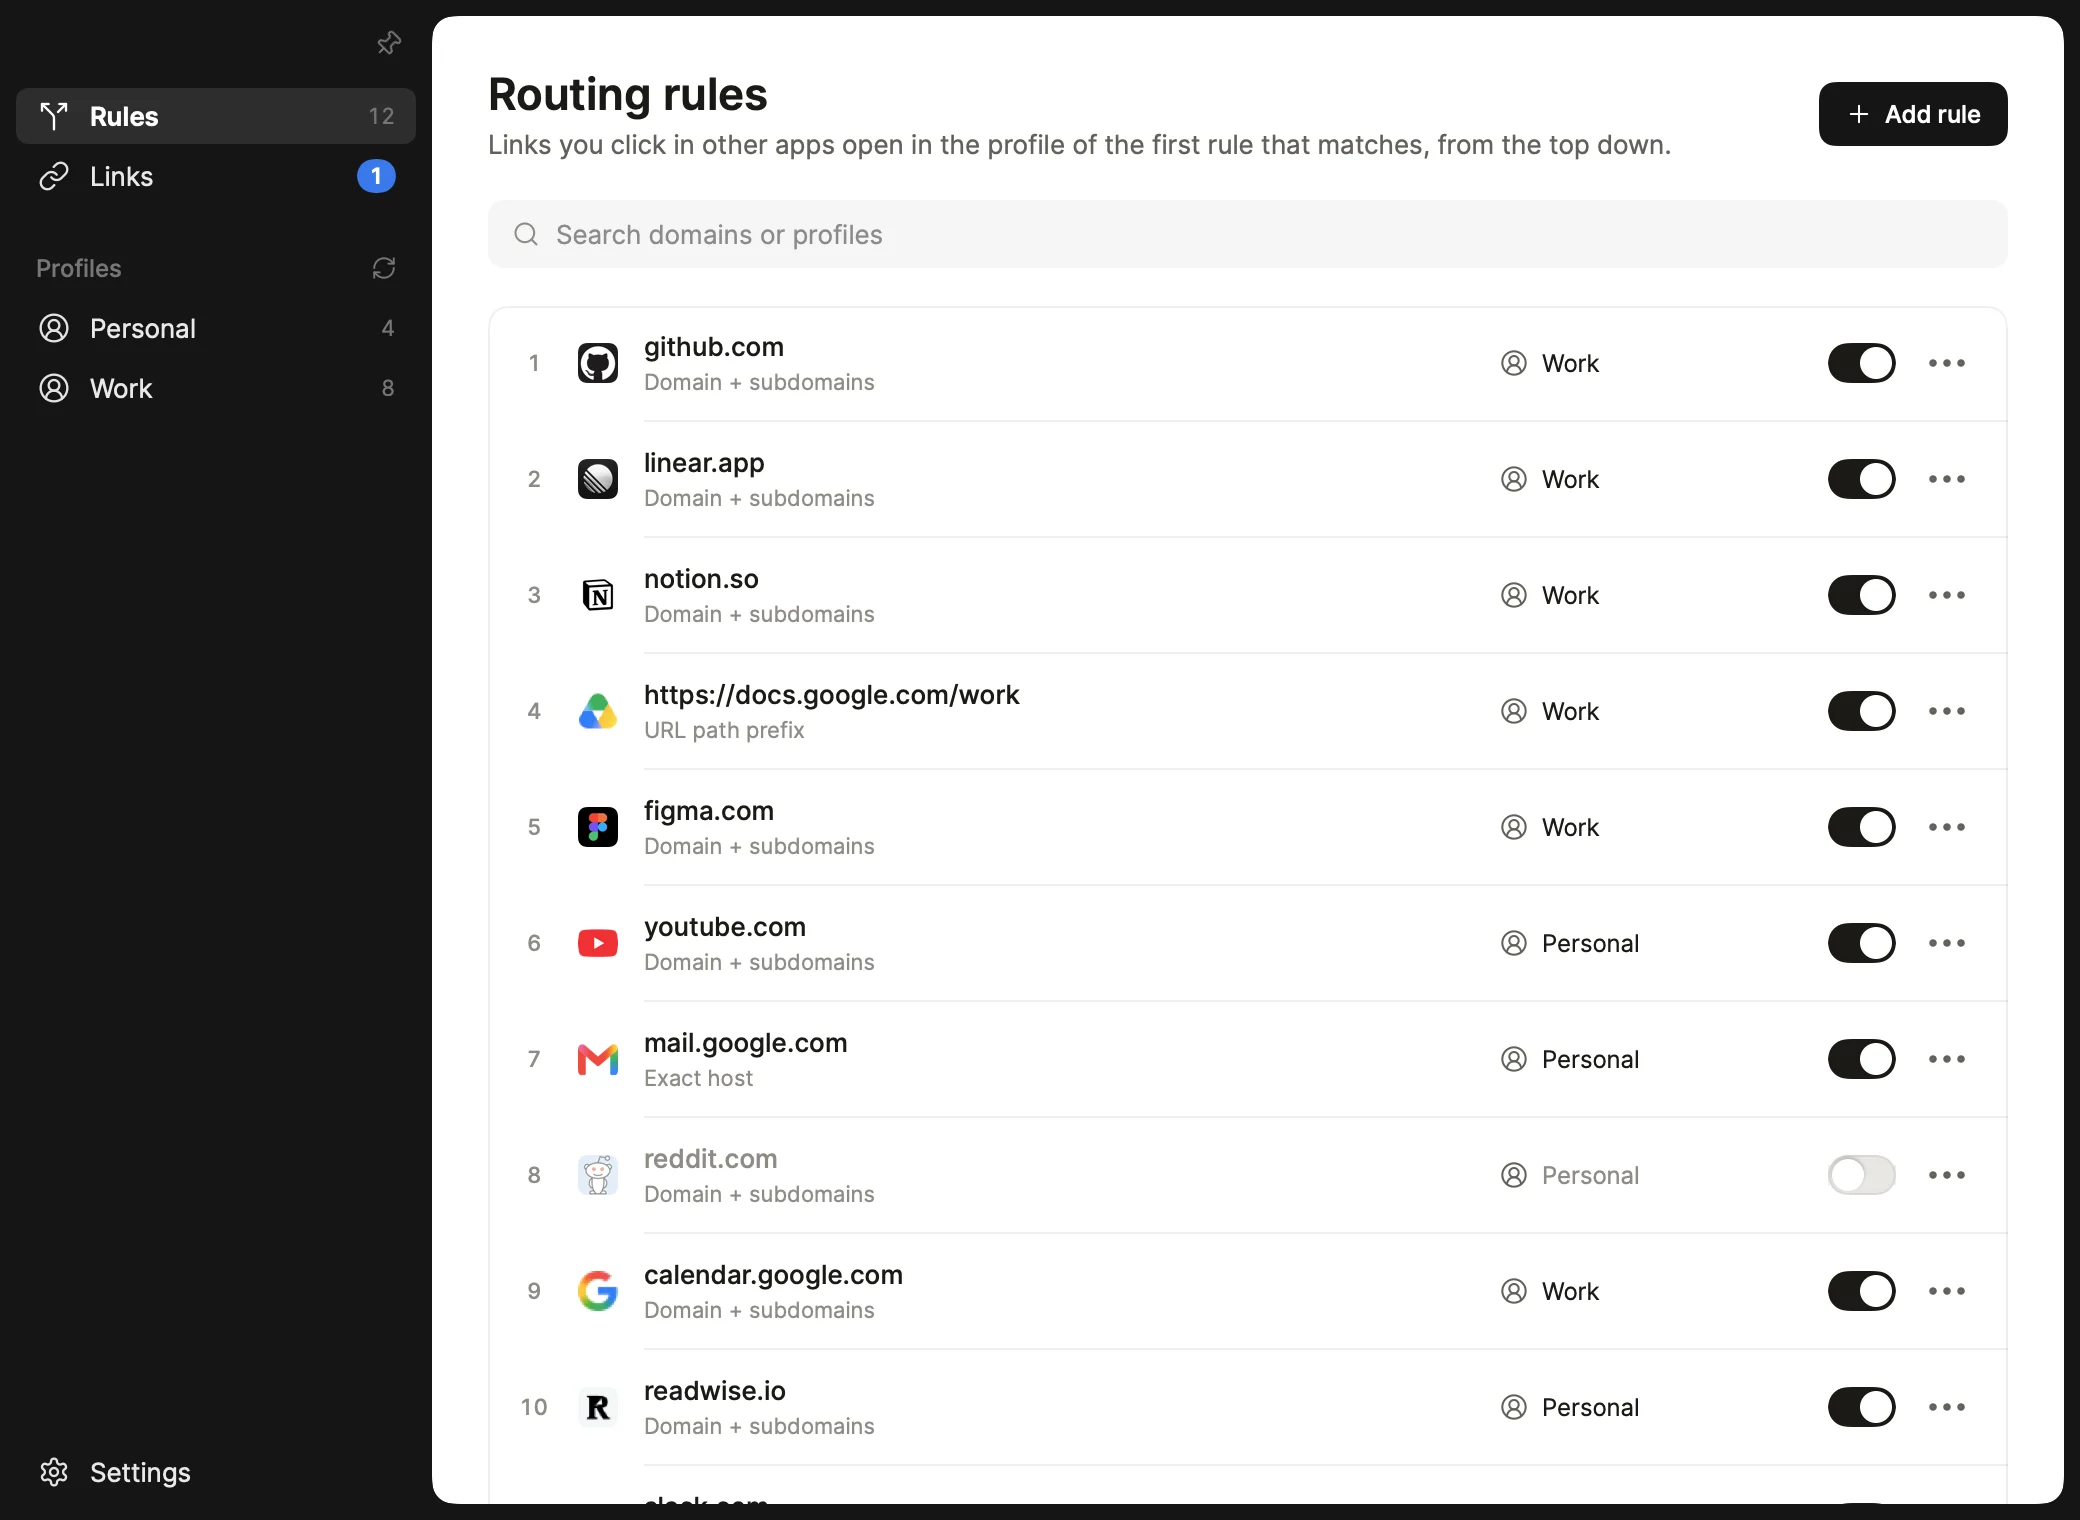Open the Rules section in sidebar
This screenshot has height=1520, width=2080.
tap(216, 116)
